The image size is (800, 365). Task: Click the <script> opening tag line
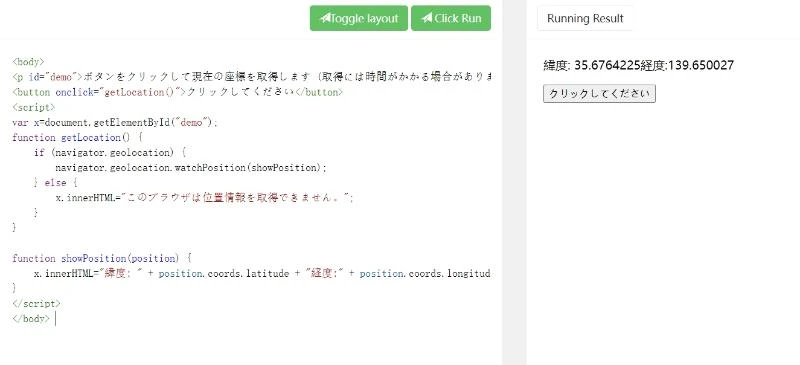click(33, 107)
